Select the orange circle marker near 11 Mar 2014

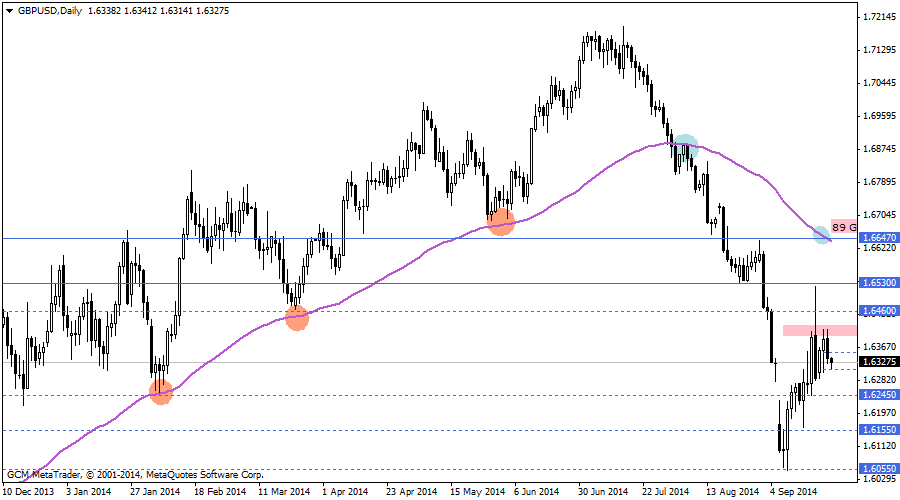coord(297,318)
